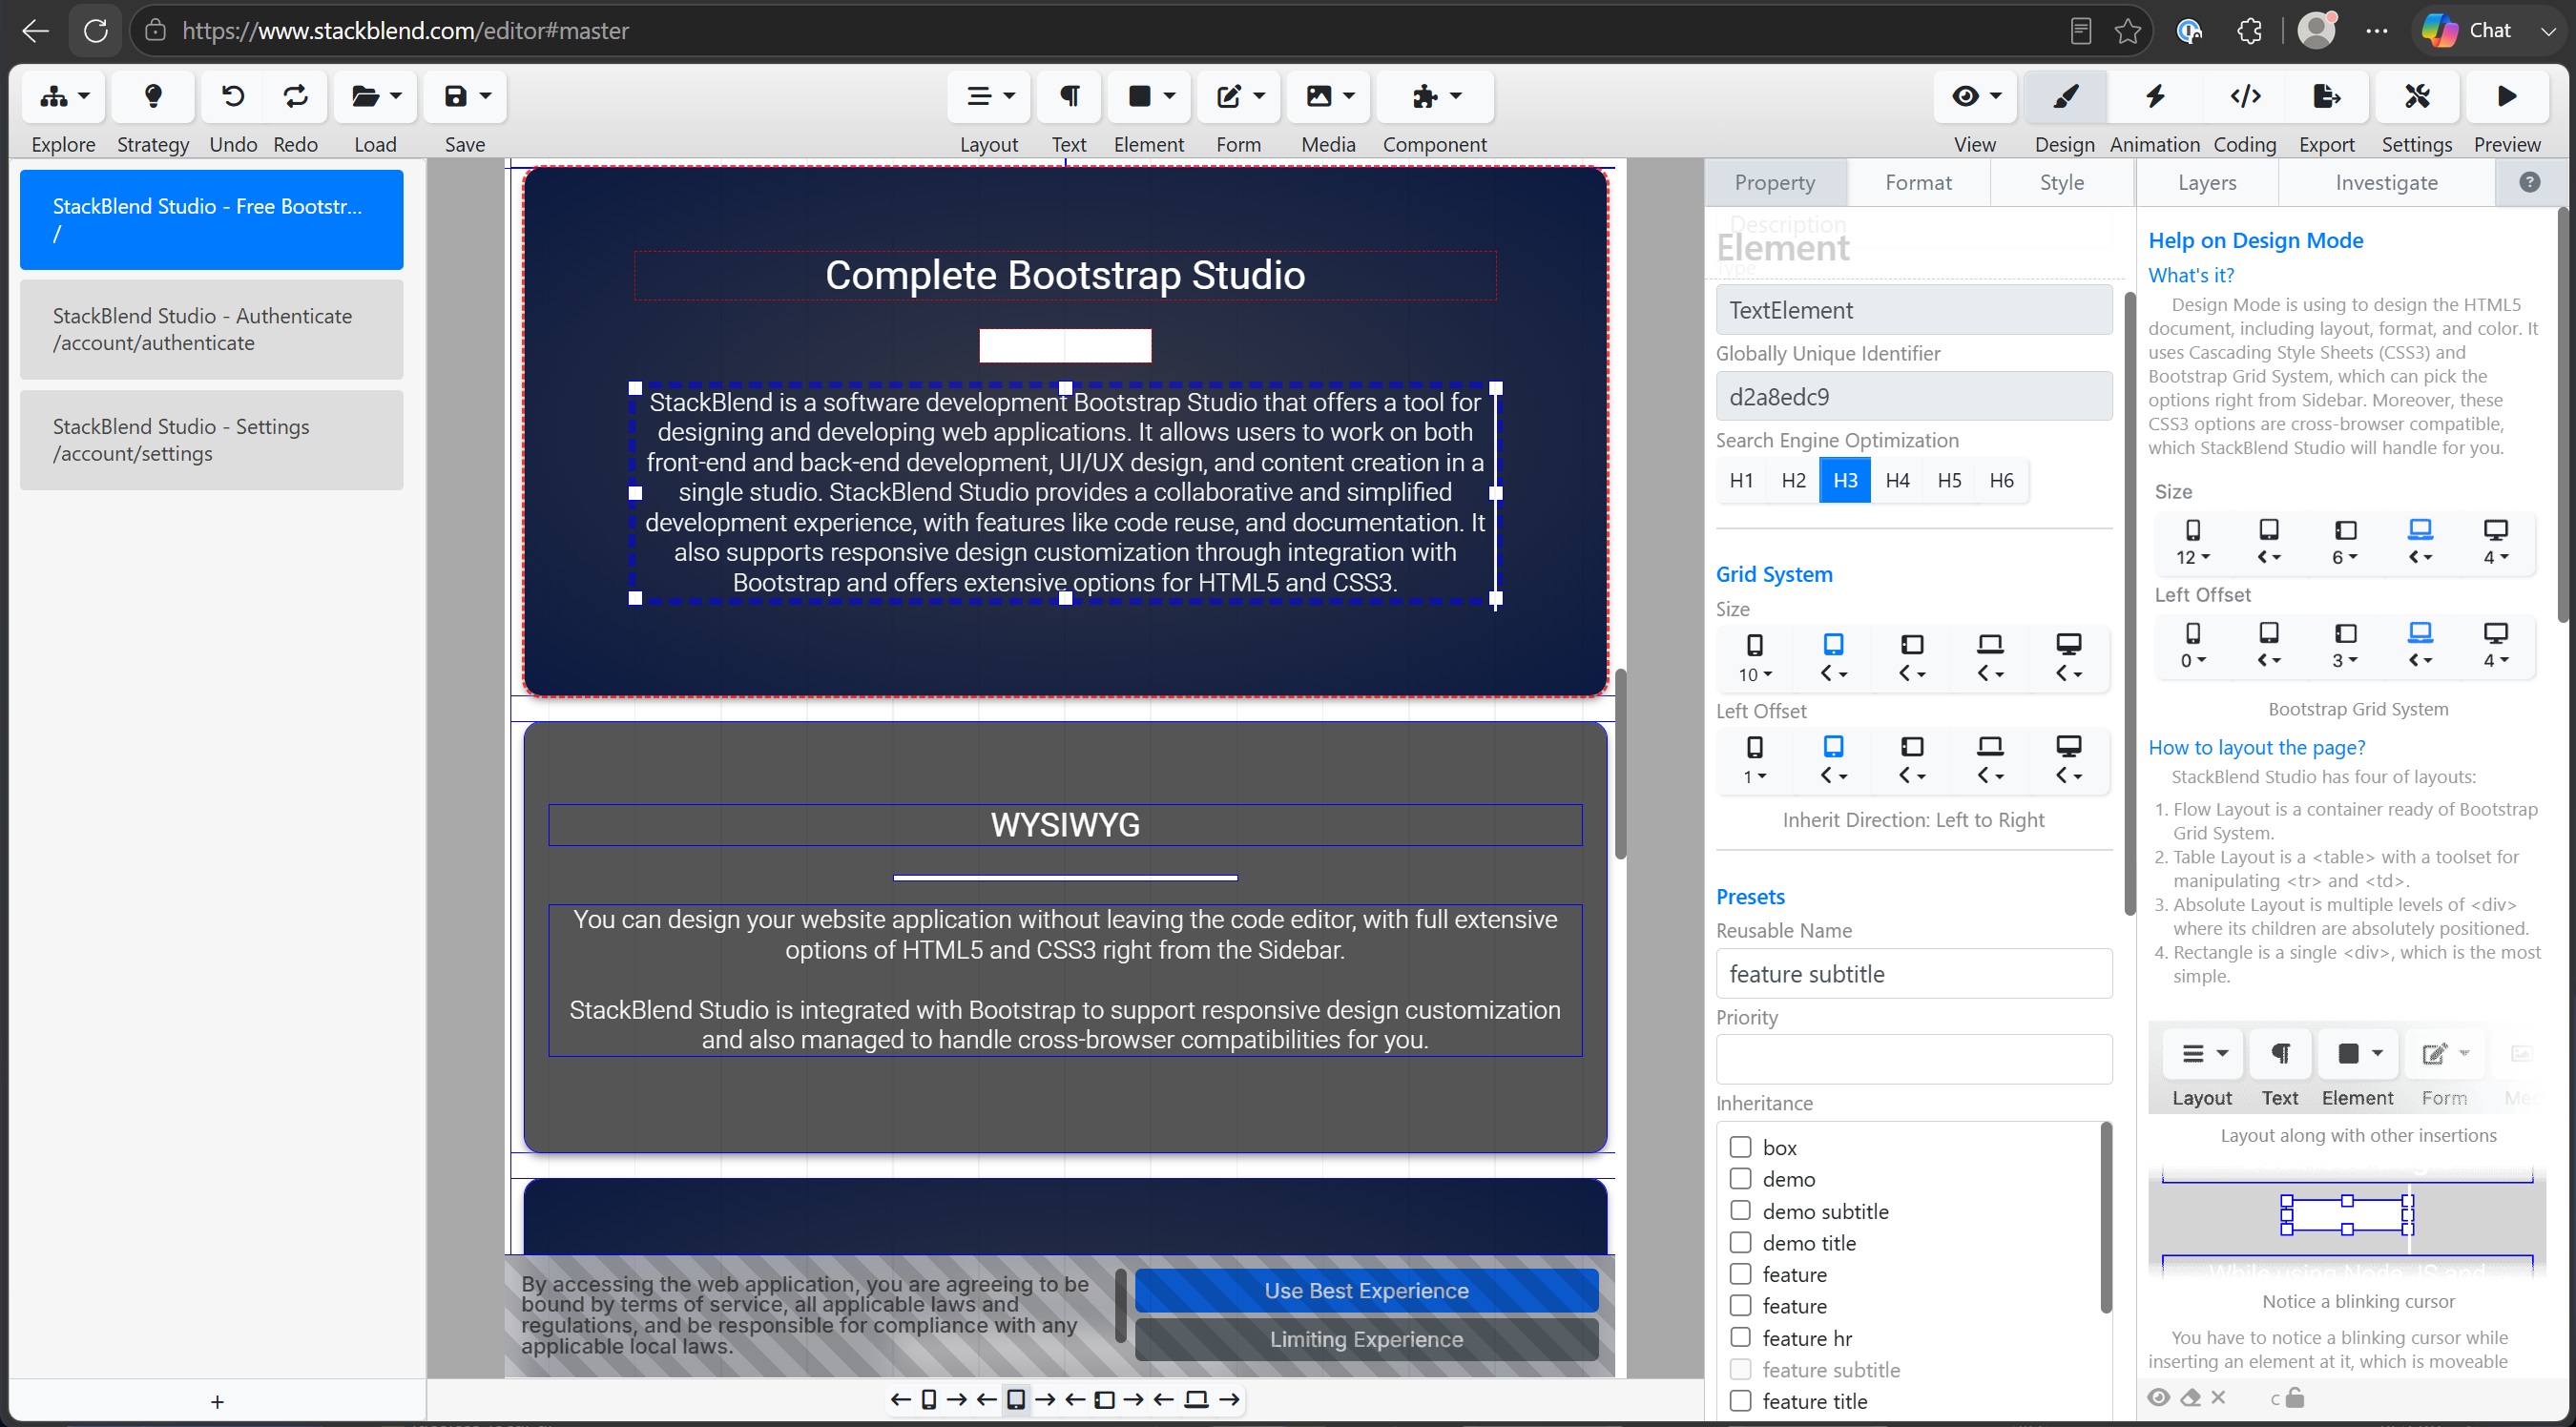
Task: Redo the last undone edit
Action: coord(296,96)
